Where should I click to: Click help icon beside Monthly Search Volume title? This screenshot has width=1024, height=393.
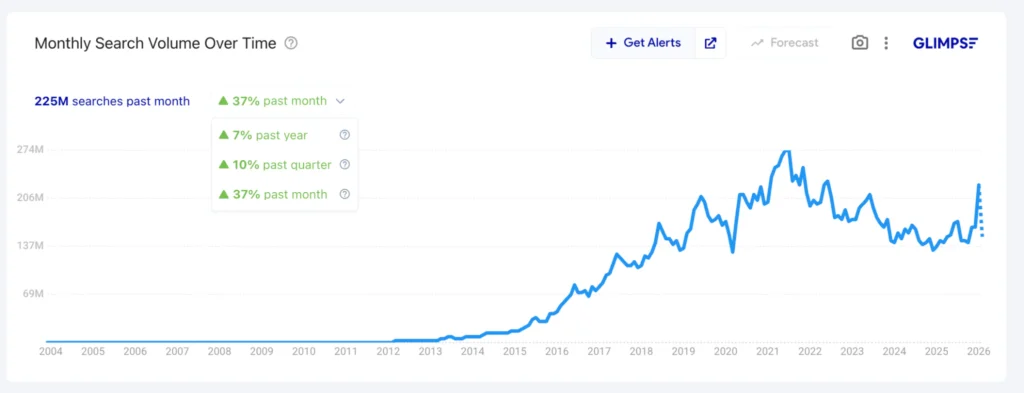[x=291, y=43]
